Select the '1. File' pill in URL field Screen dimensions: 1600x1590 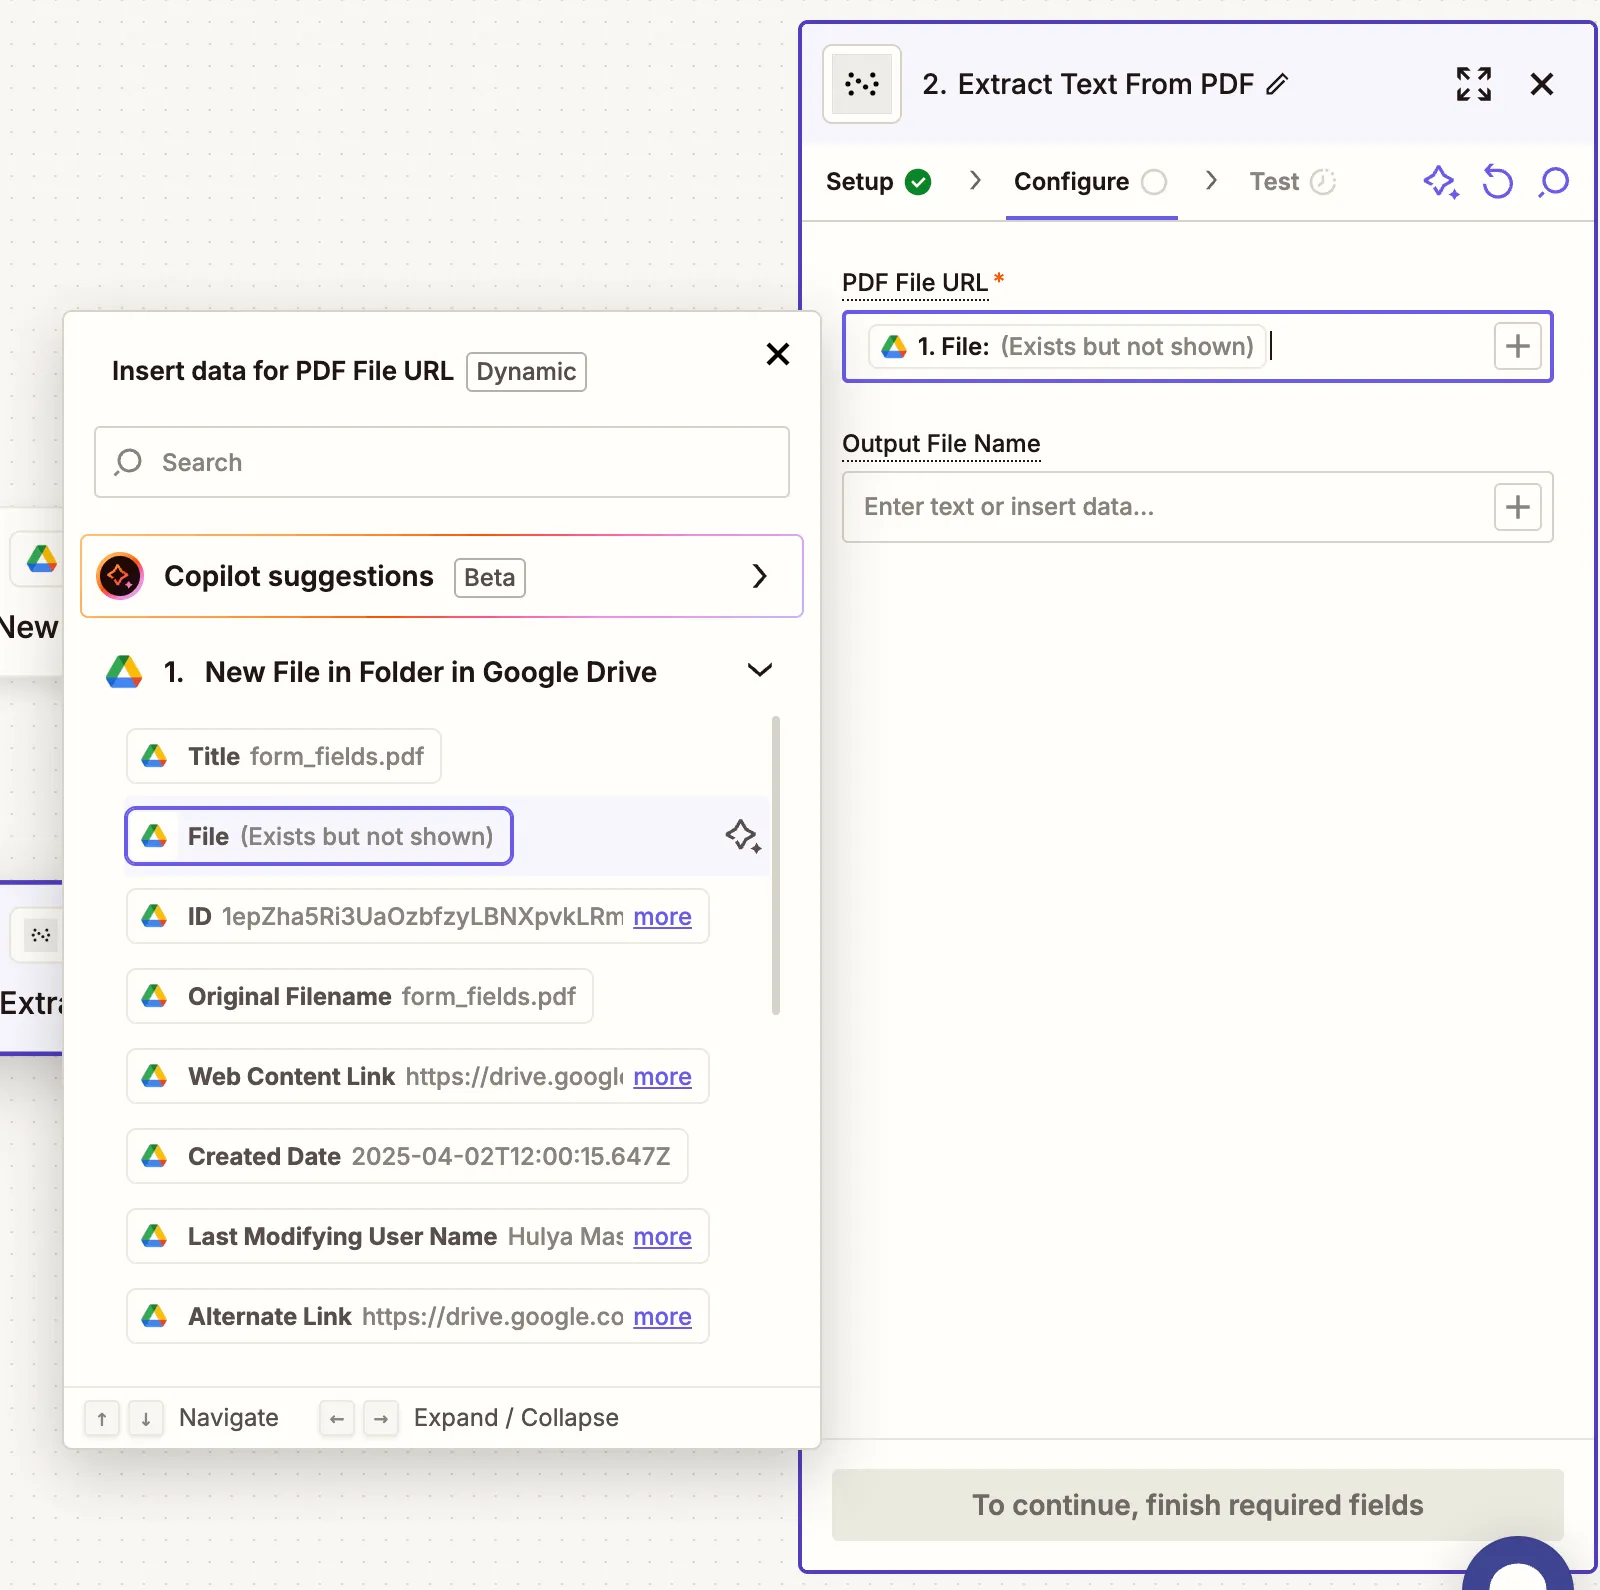coord(1067,347)
